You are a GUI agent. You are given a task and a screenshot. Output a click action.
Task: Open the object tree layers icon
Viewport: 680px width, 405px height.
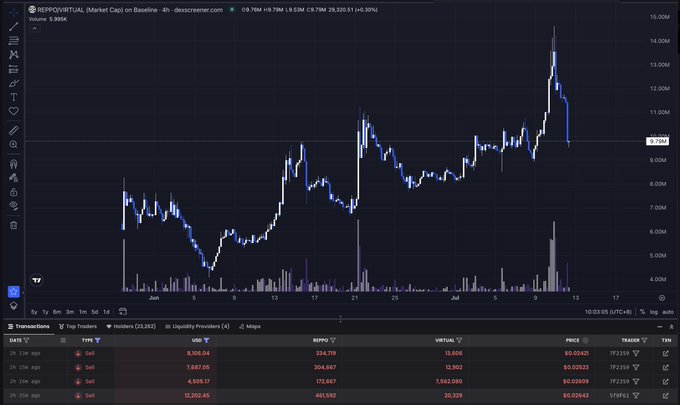[13, 306]
